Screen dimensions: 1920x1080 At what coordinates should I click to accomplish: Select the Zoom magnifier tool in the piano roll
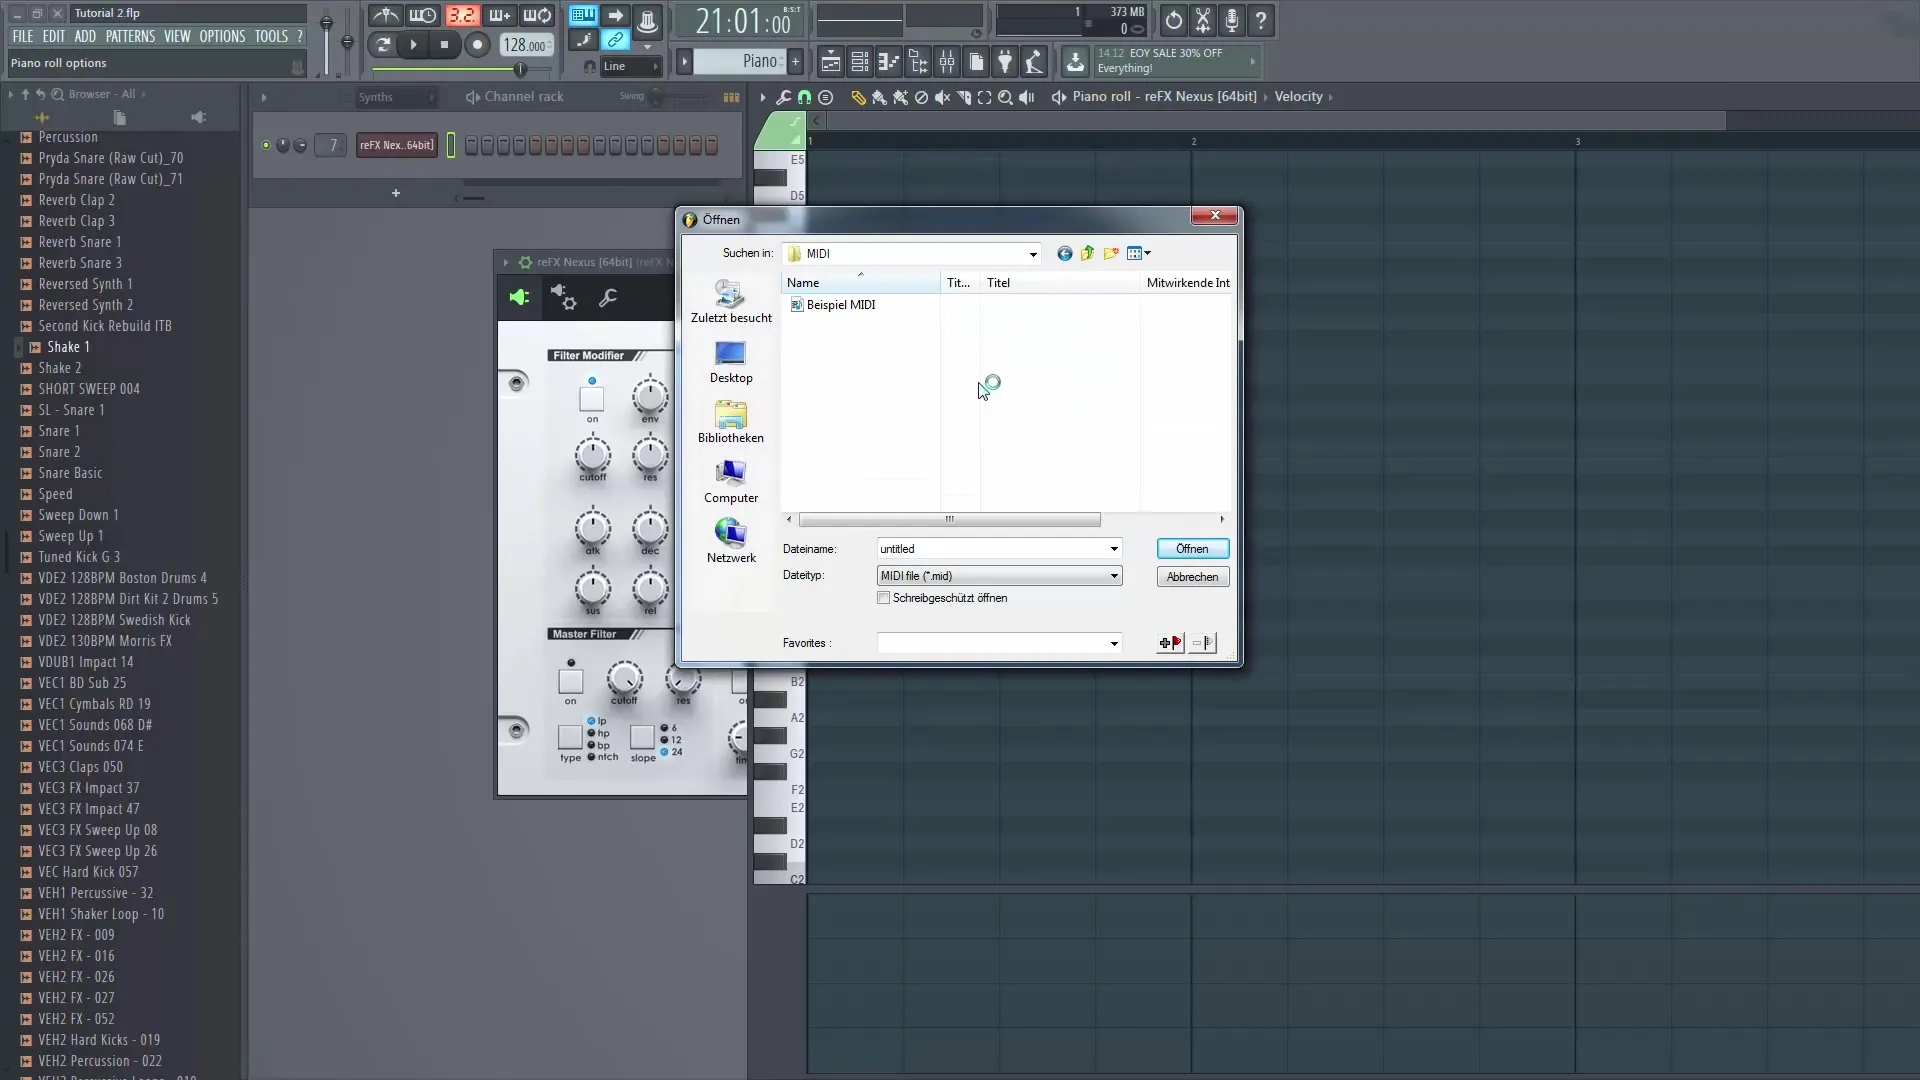[x=1005, y=96]
